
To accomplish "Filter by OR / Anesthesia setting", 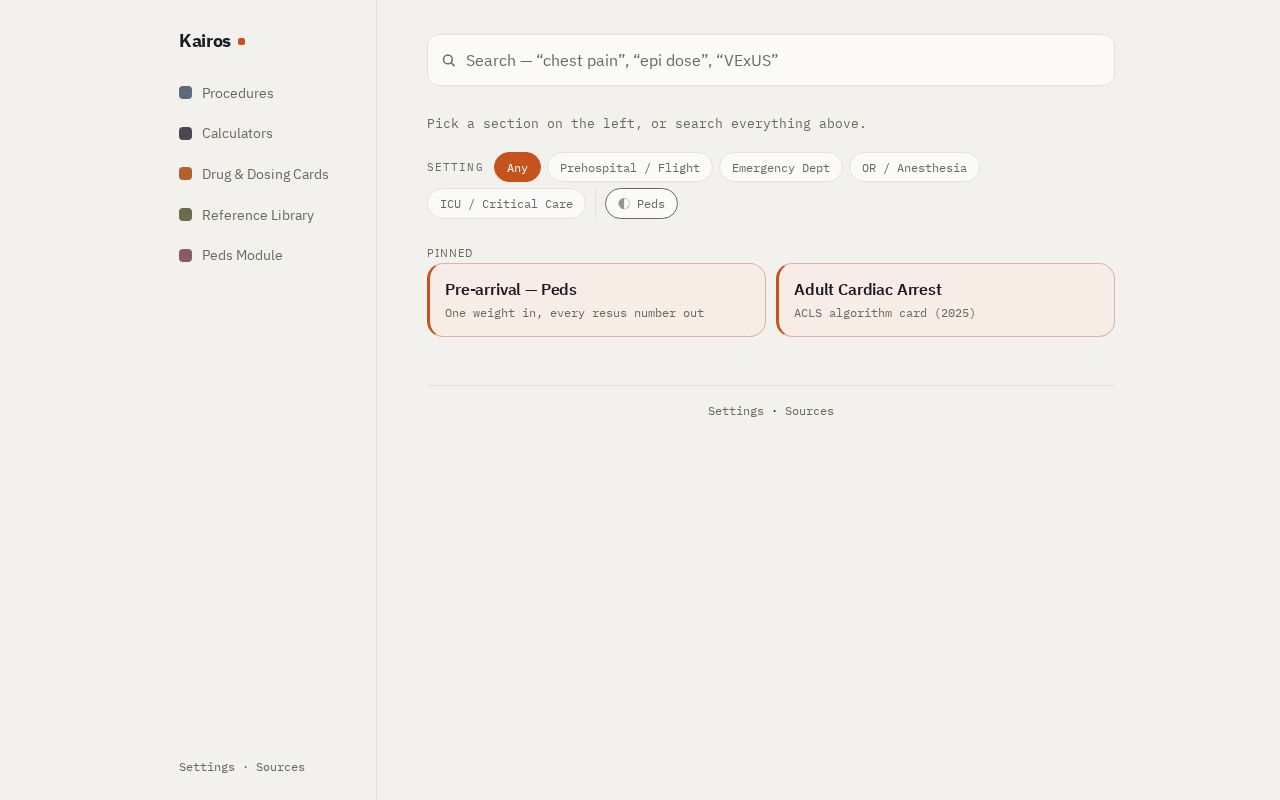I will coord(914,167).
